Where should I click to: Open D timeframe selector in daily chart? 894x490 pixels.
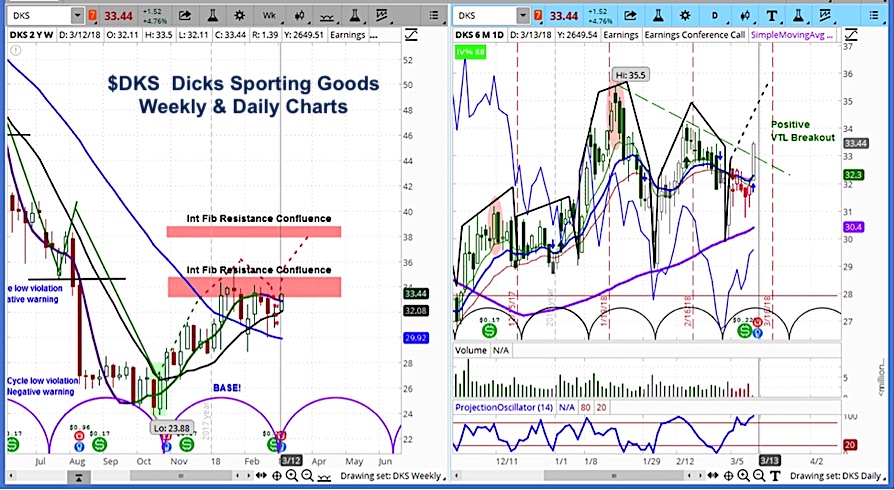click(x=714, y=15)
